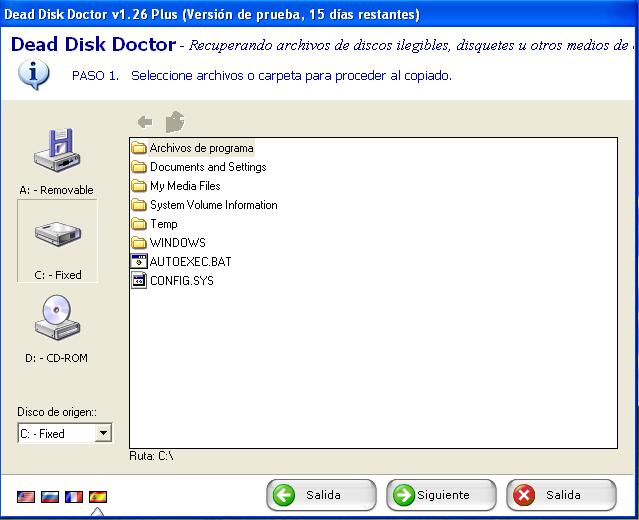The height and width of the screenshot is (520, 639).
Task: Click the blue info bubble icon
Action: [x=33, y=75]
